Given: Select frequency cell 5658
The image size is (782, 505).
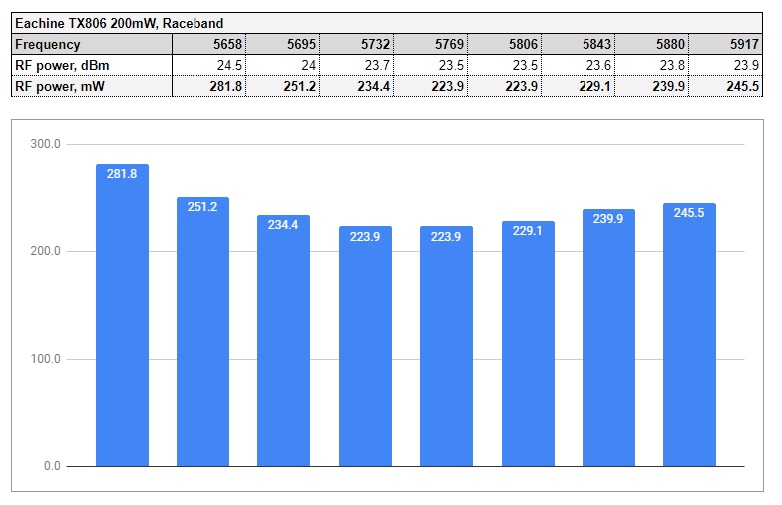Looking at the screenshot, I should (x=209, y=44).
